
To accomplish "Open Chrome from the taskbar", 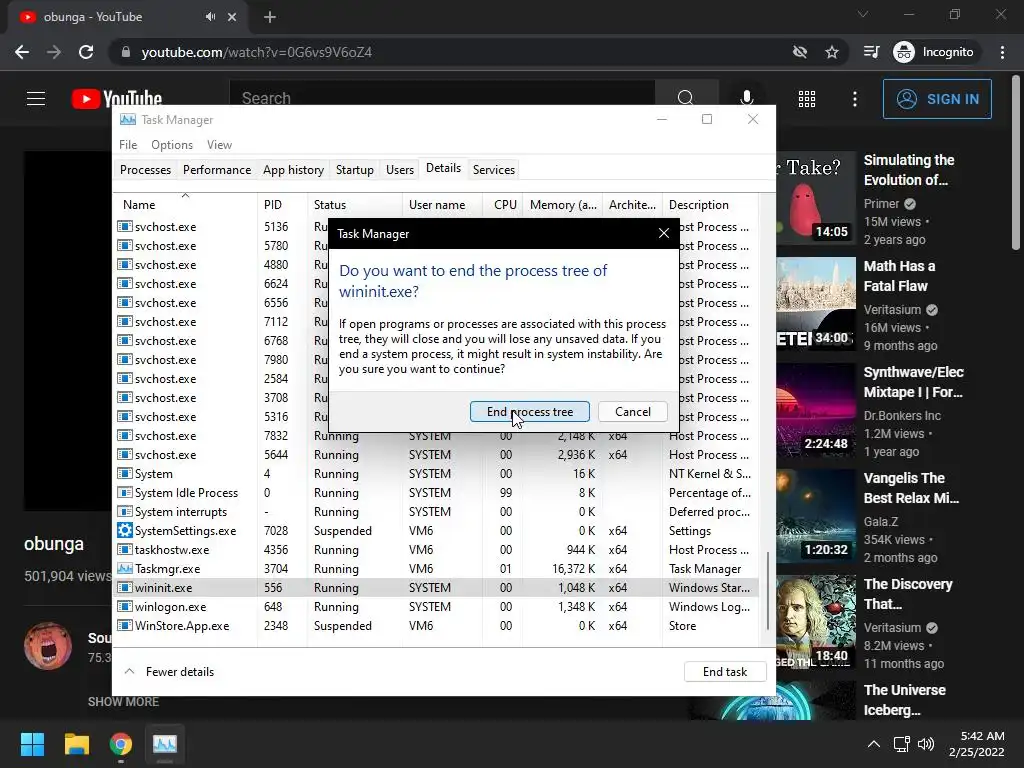I will click(x=120, y=744).
